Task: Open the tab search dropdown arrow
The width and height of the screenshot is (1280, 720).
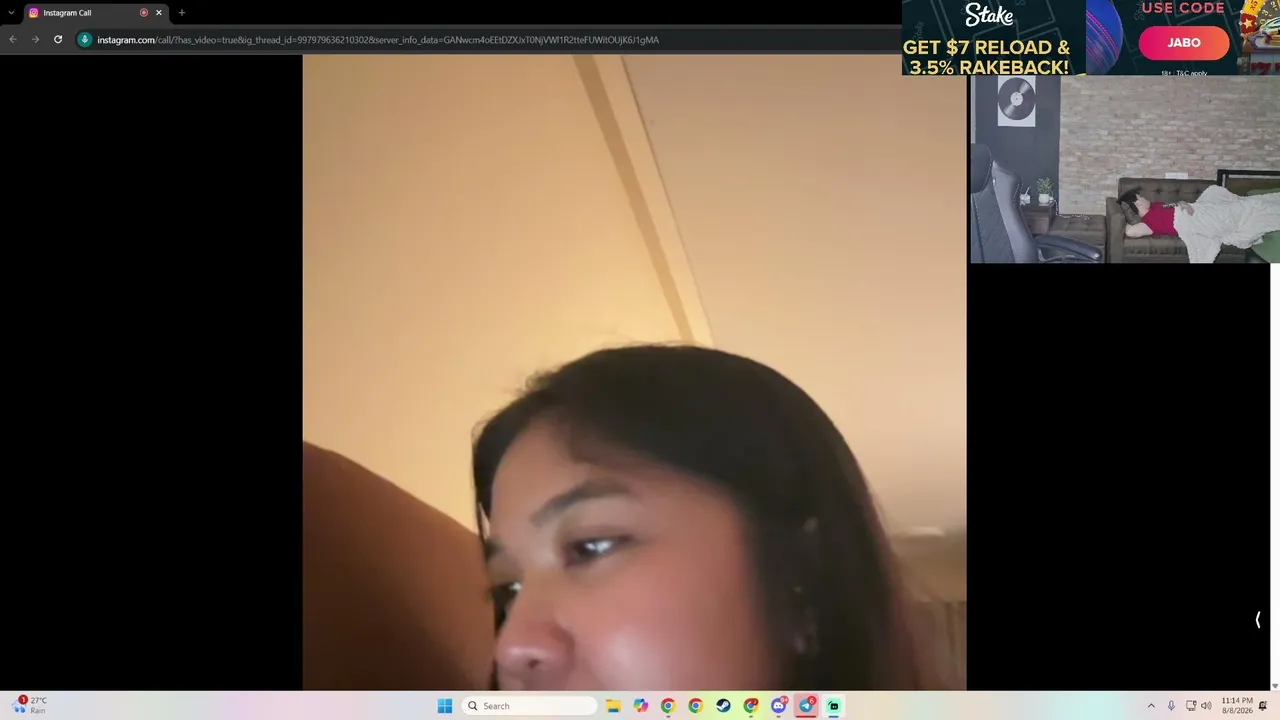Action: (11, 13)
